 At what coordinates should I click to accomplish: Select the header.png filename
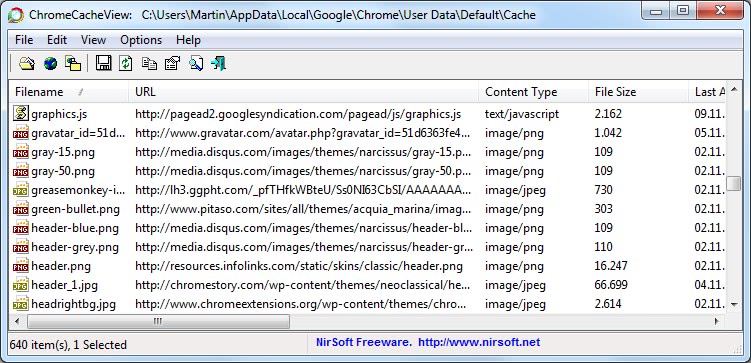click(x=61, y=266)
